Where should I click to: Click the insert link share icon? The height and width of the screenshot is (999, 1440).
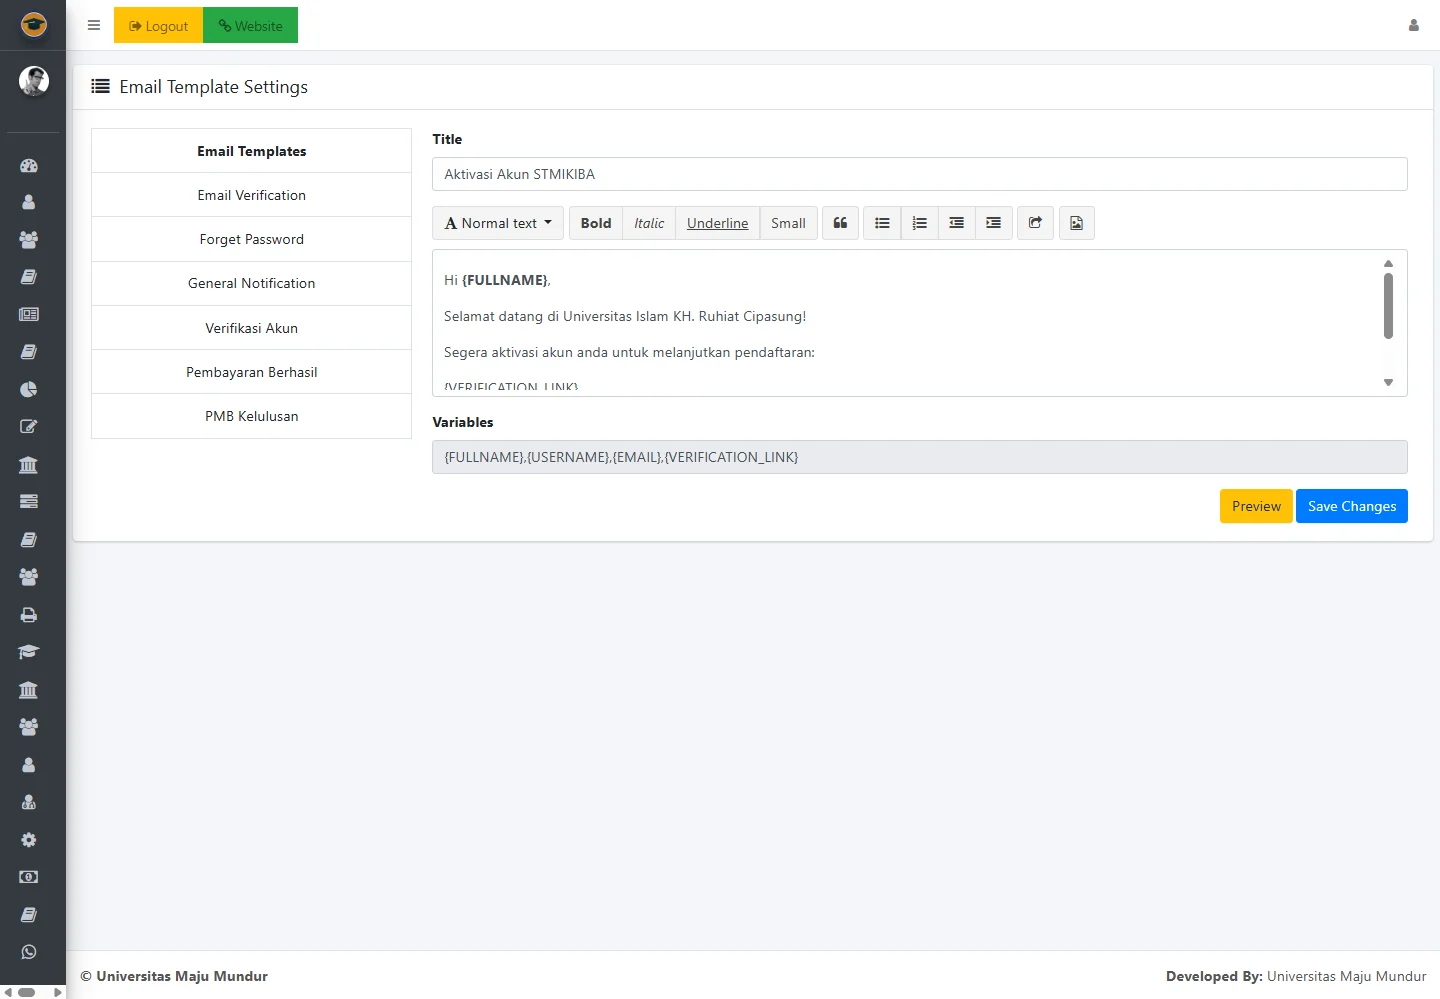[x=1035, y=223]
